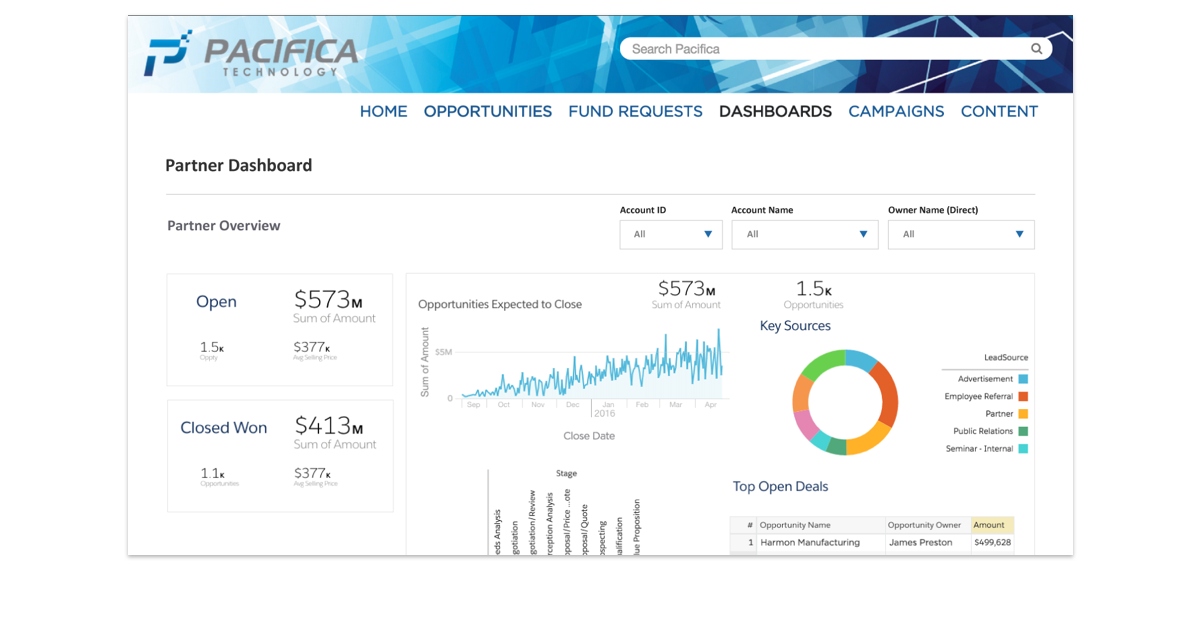Click the Employee Referral orange legend swatch
1200x640 pixels.
1023,397
